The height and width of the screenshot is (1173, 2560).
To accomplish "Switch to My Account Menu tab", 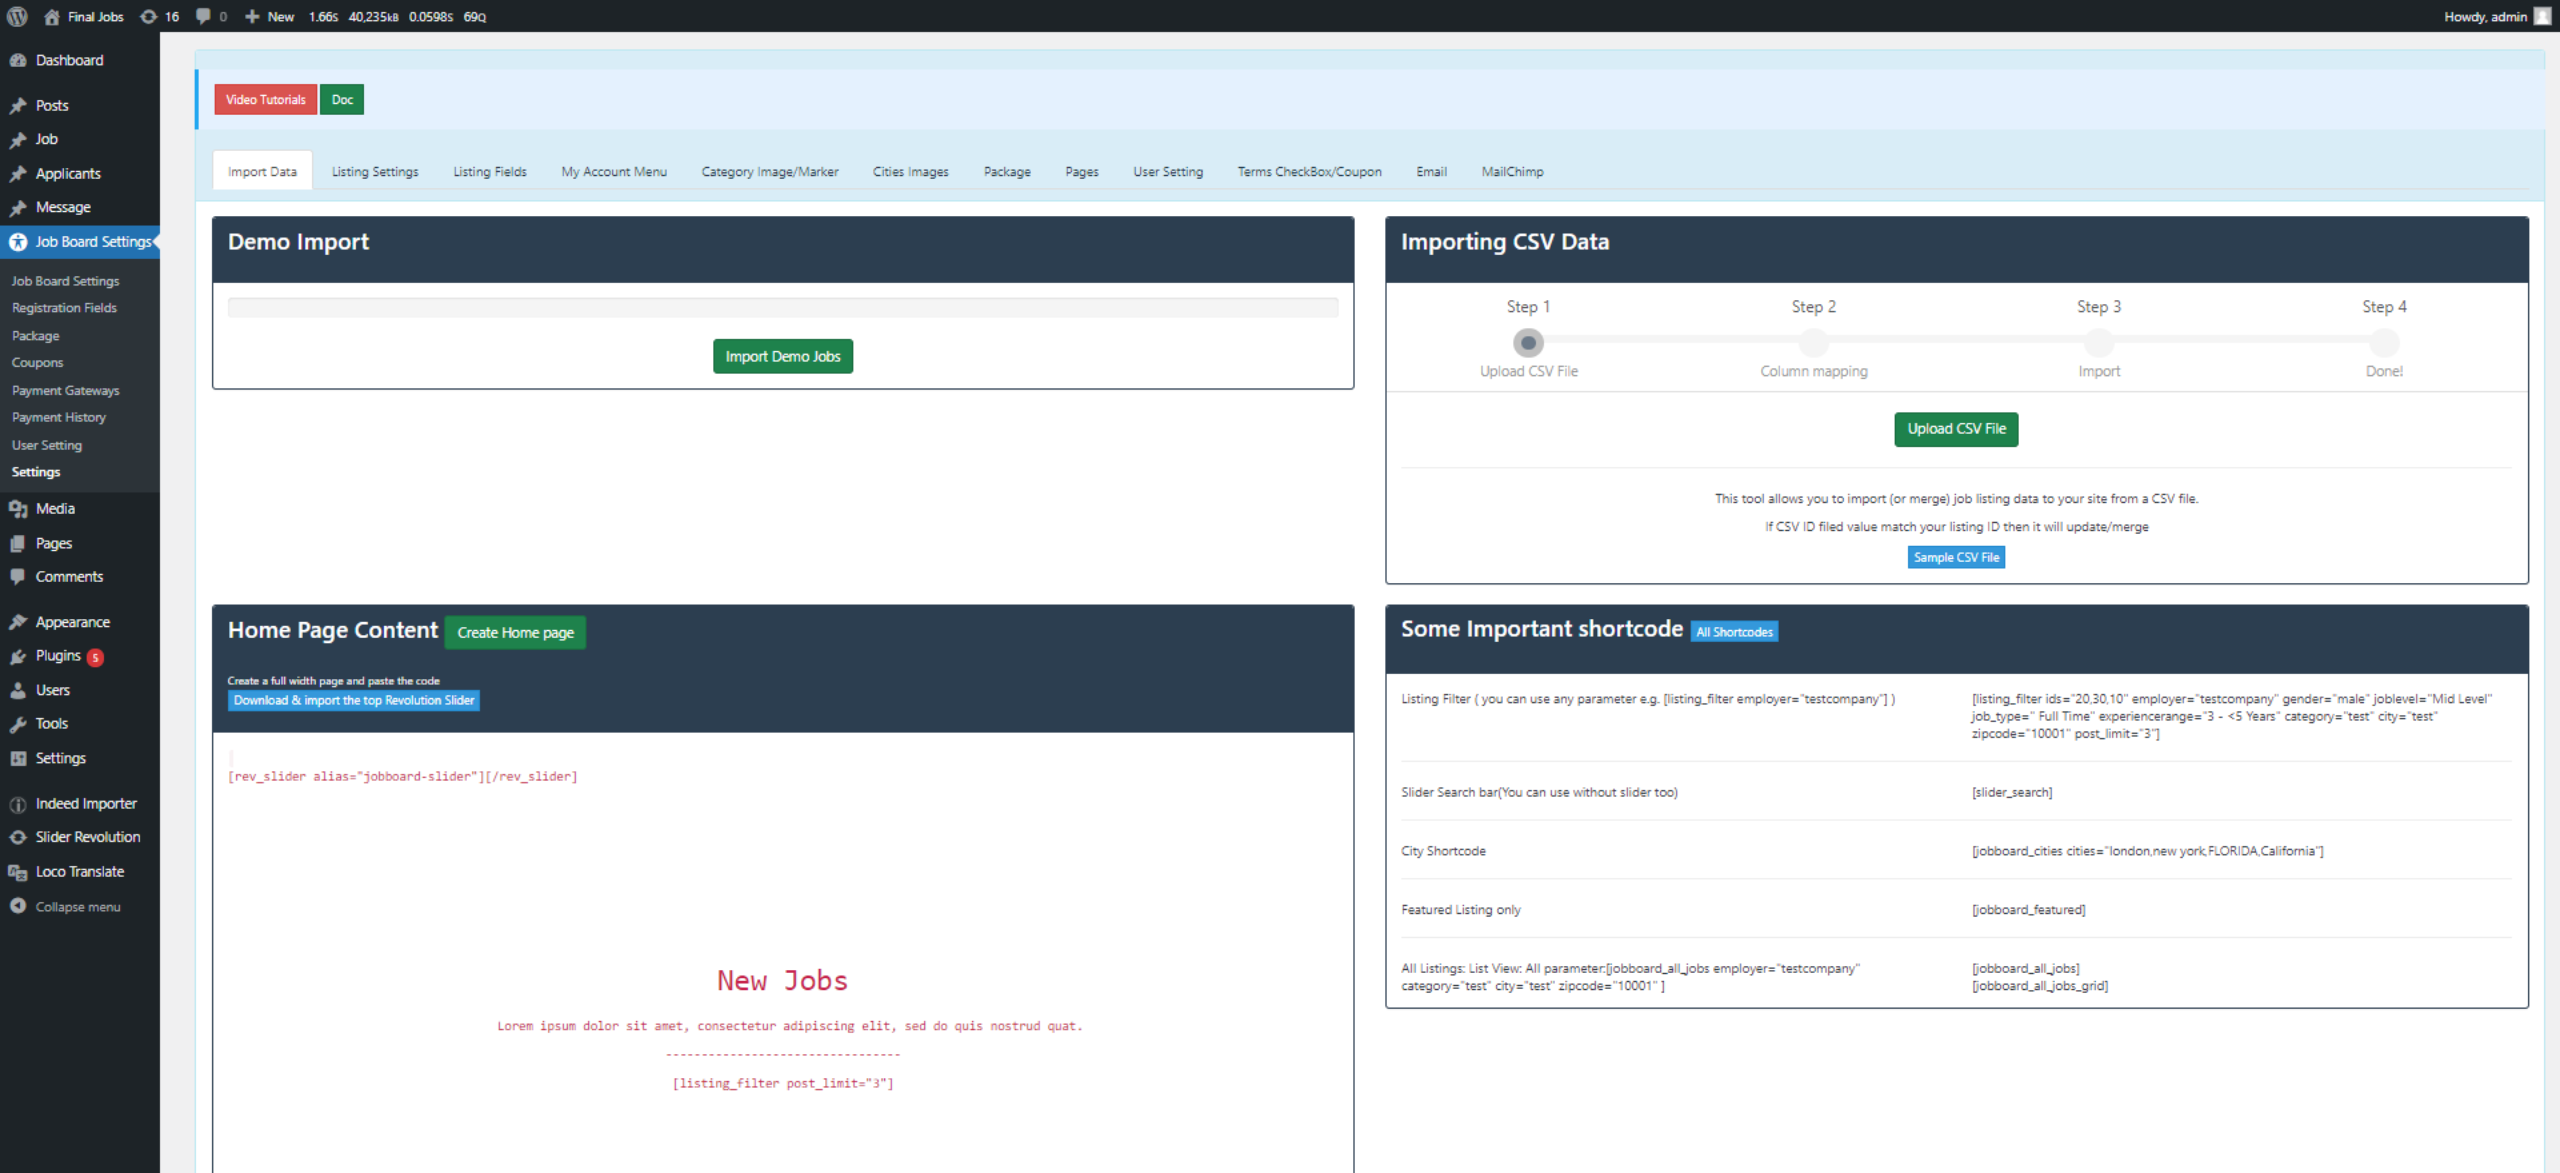I will pos(614,171).
